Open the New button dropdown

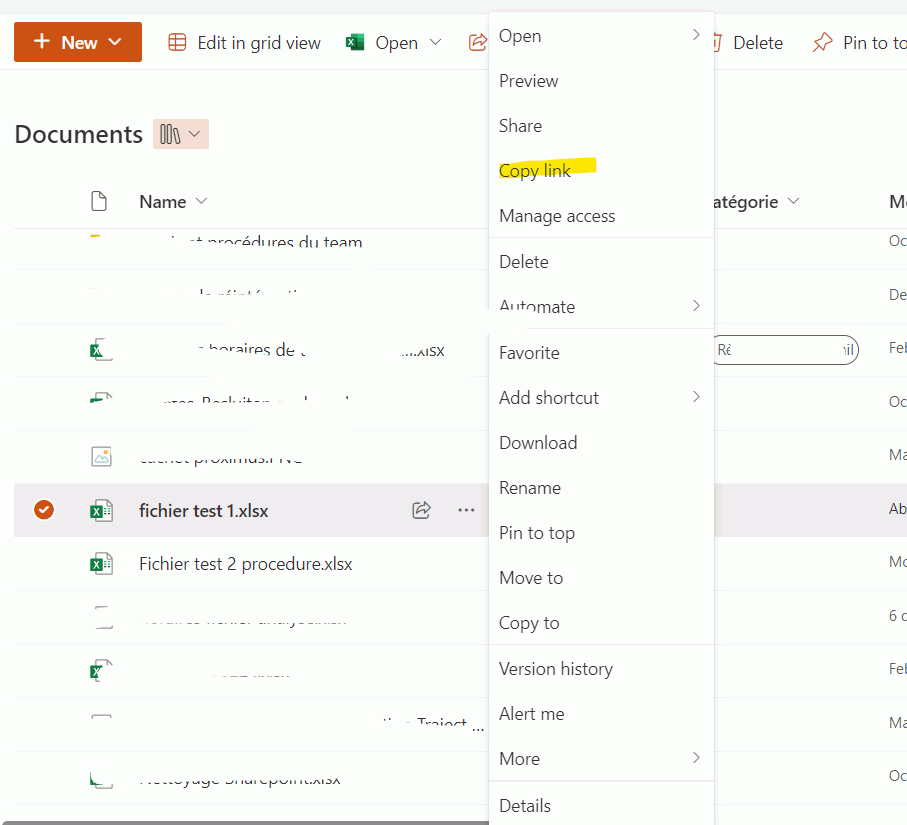click(78, 42)
